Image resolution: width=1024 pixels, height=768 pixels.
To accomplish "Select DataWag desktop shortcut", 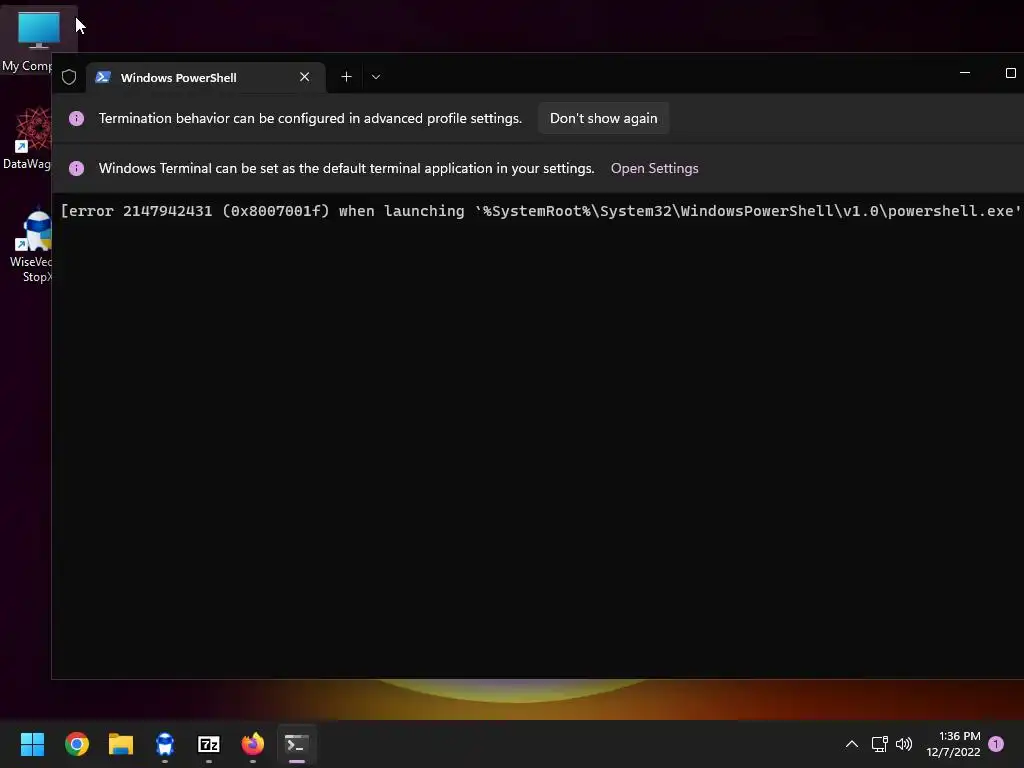I will tap(27, 138).
